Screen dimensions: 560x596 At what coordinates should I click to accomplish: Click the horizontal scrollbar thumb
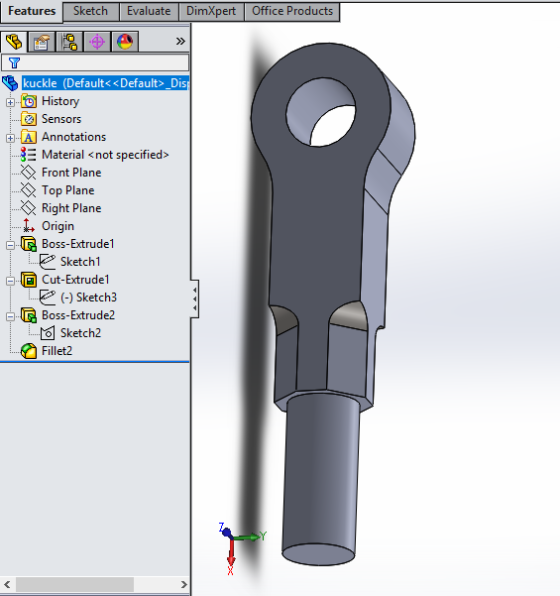click(75, 584)
